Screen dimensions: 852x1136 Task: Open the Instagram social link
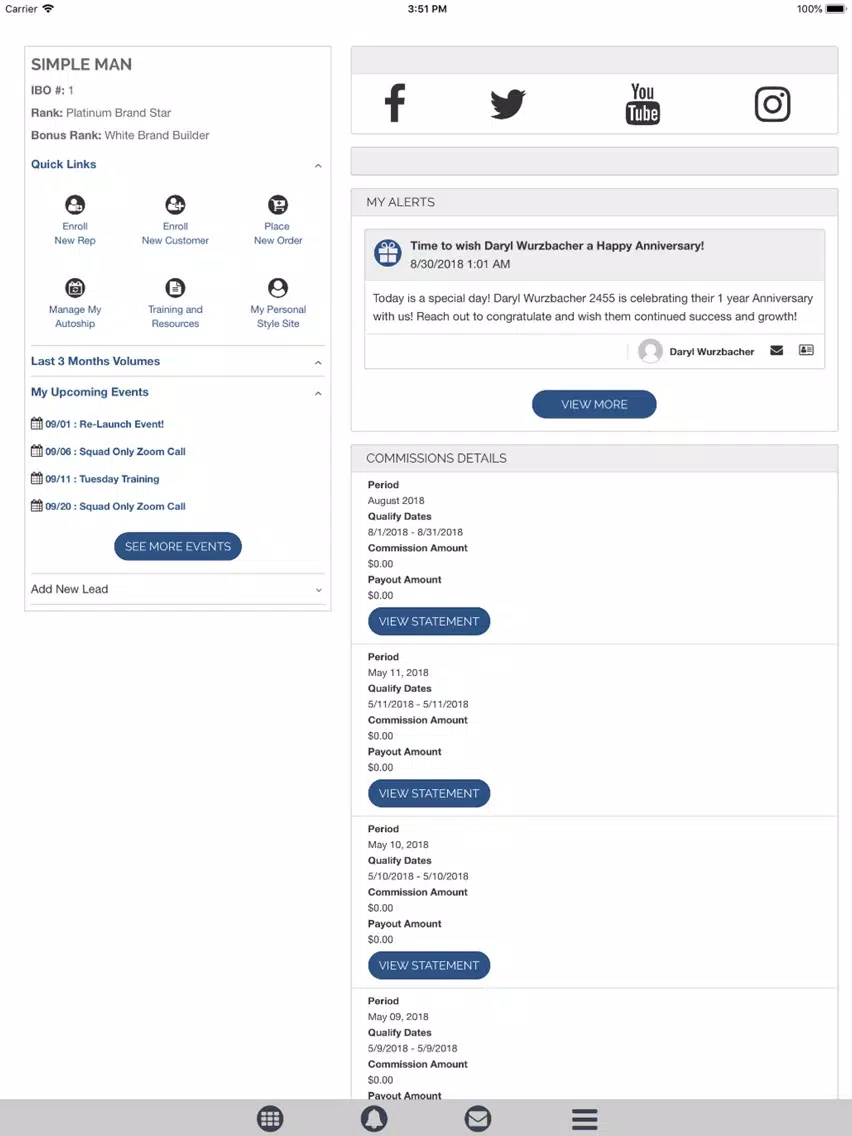point(772,104)
